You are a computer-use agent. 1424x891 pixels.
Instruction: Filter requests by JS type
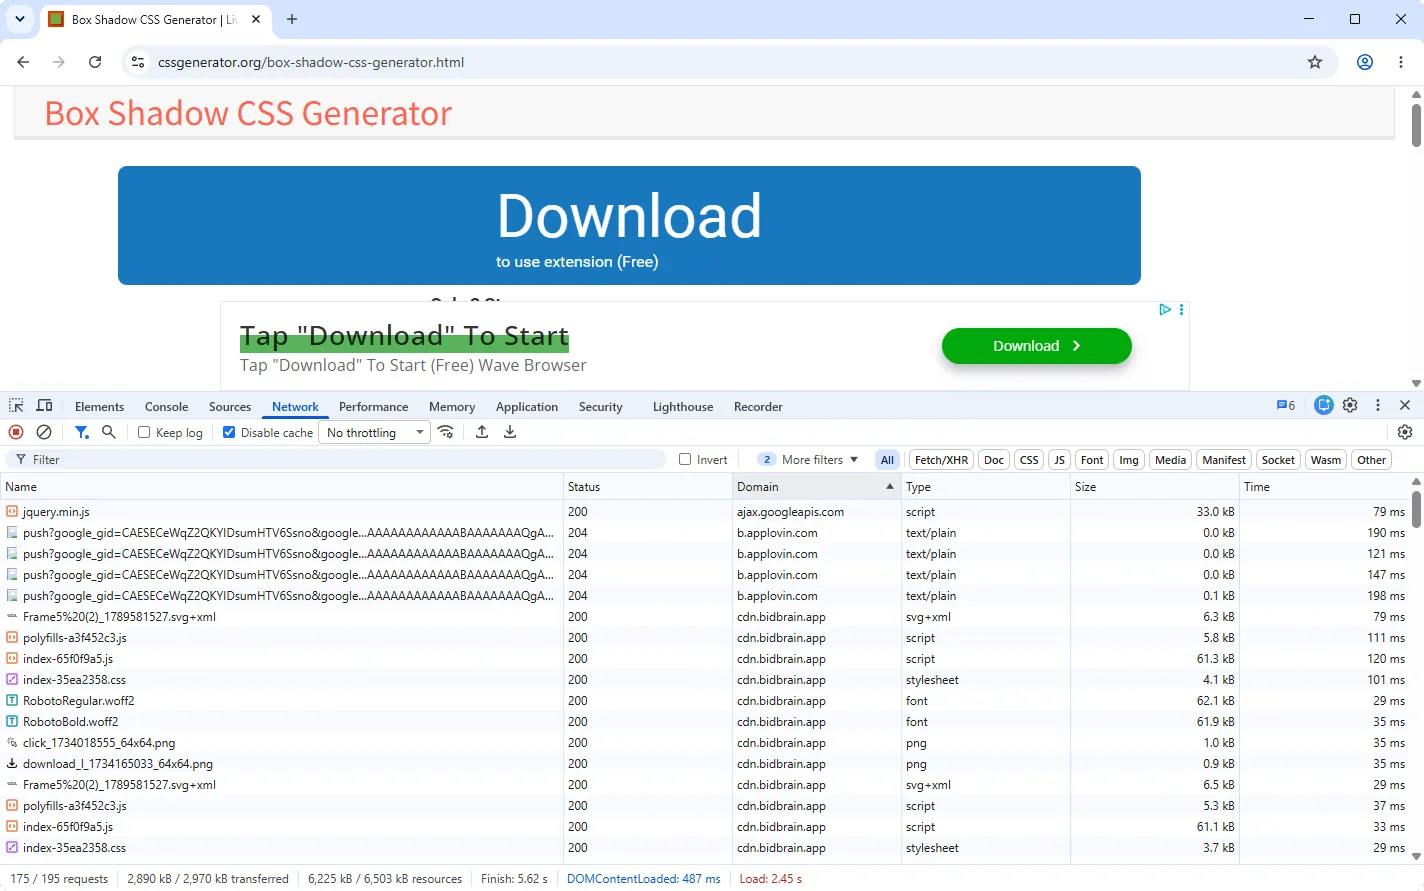pyautogui.click(x=1059, y=460)
